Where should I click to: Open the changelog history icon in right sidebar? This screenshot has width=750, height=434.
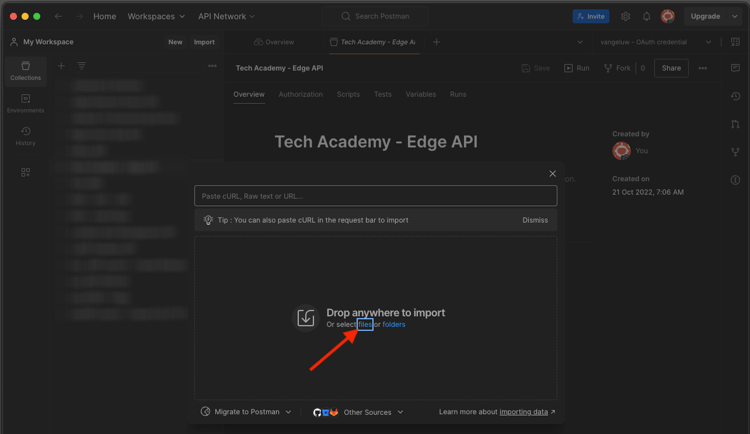click(735, 96)
